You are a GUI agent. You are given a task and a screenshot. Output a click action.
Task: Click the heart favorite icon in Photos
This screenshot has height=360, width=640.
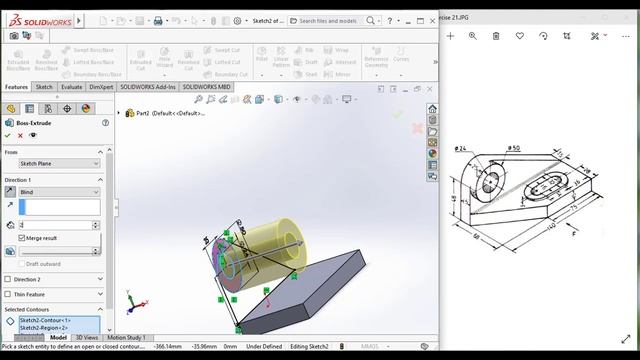[520, 36]
